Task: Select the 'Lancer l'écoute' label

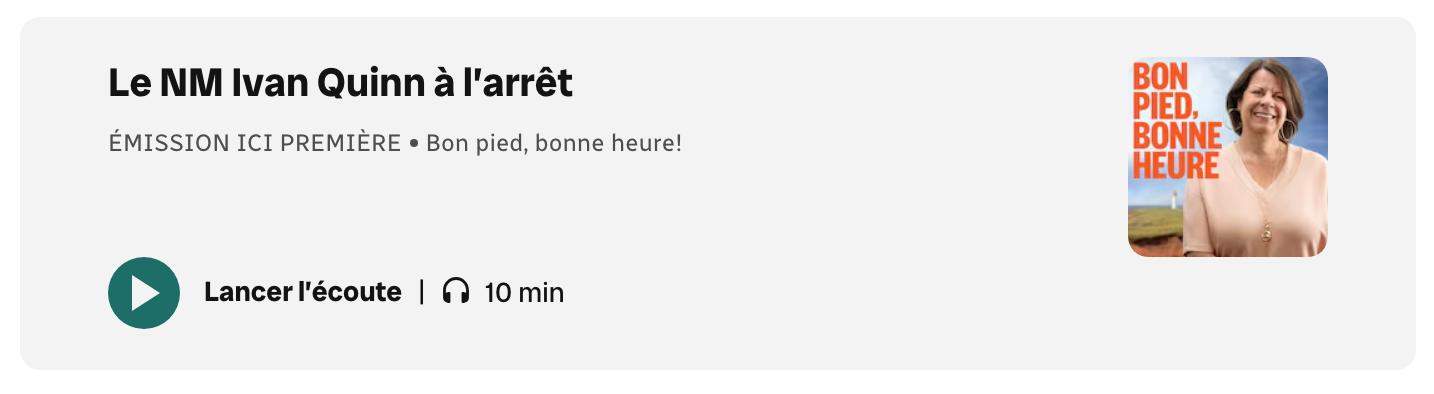Action: tap(303, 292)
